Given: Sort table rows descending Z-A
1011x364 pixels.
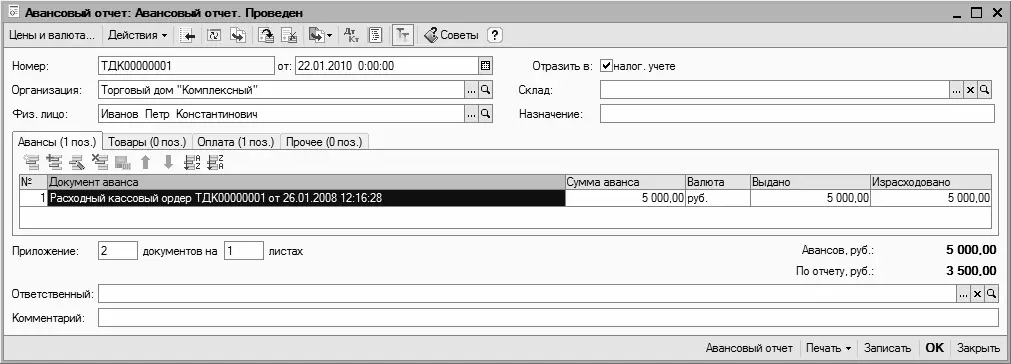Looking at the screenshot, I should [x=215, y=162].
